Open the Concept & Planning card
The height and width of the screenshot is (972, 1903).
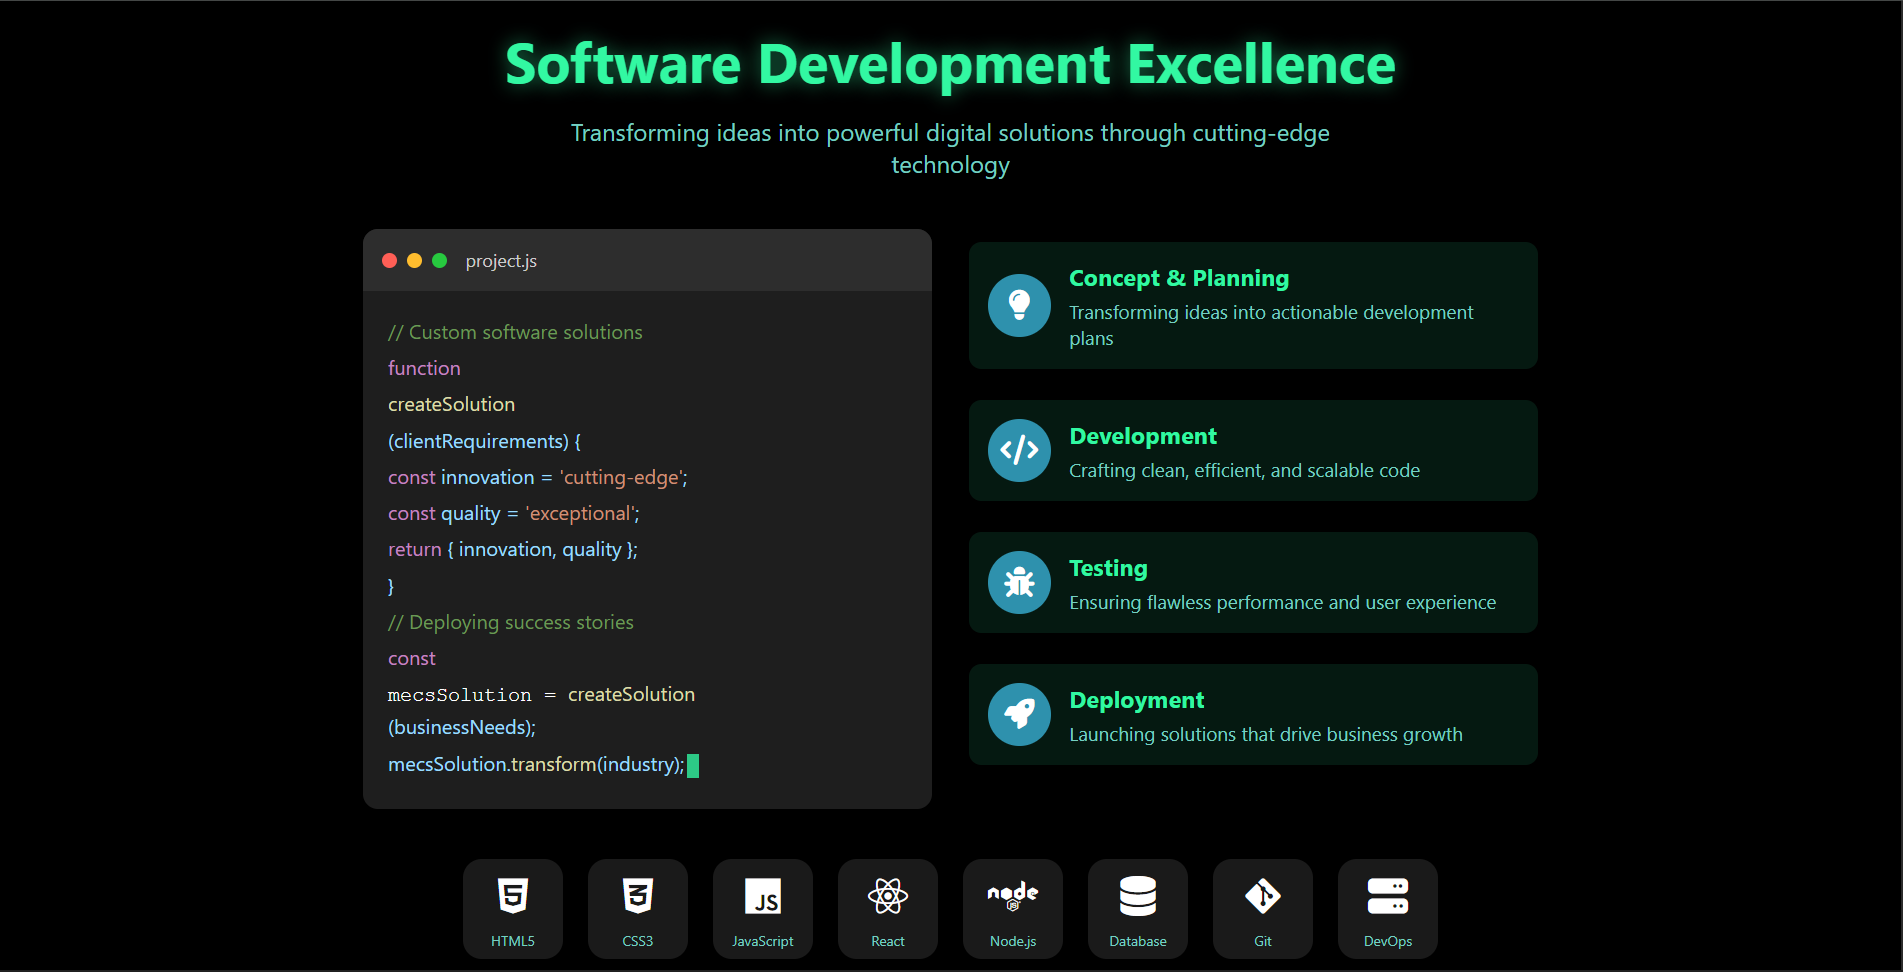coord(1253,306)
